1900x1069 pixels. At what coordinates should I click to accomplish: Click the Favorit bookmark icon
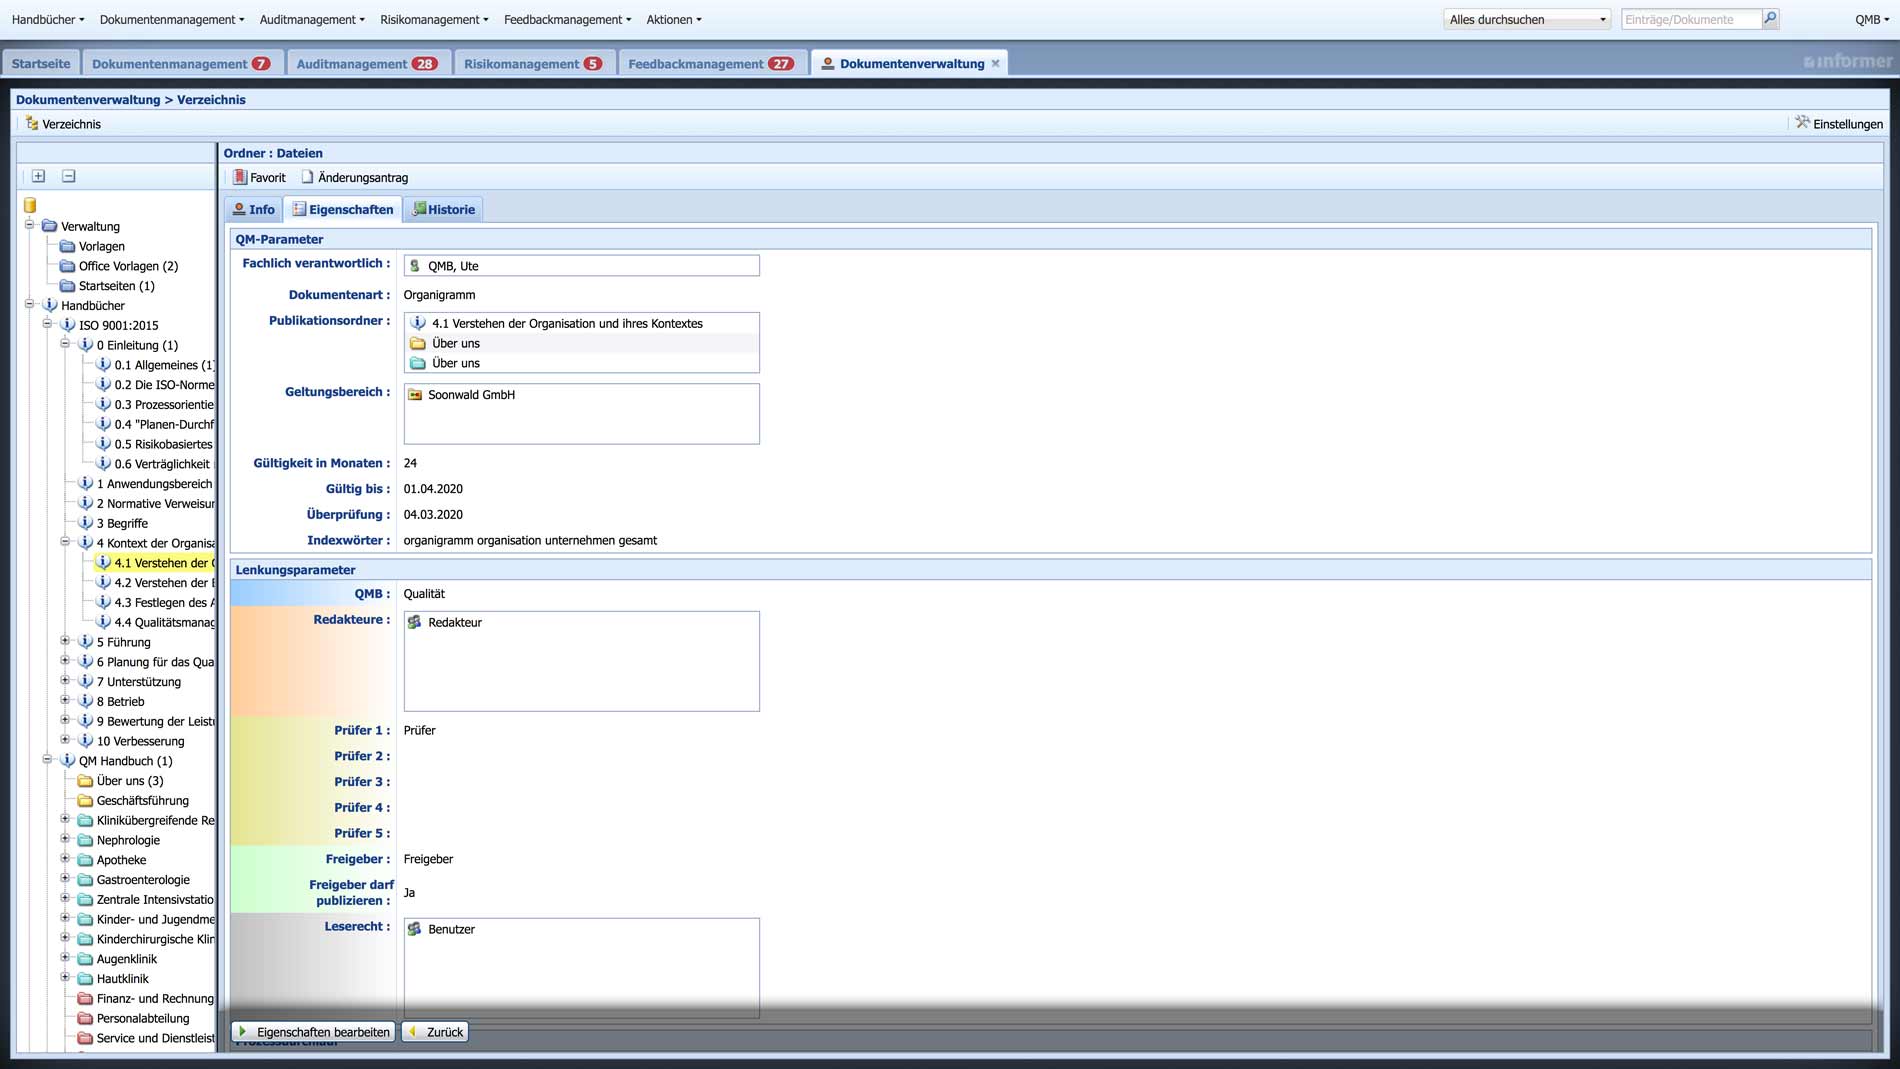tap(240, 177)
